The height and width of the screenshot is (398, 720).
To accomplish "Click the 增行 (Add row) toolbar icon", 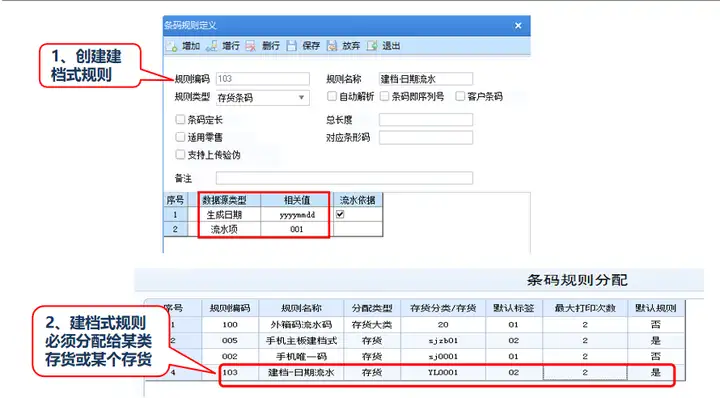I will [212, 46].
